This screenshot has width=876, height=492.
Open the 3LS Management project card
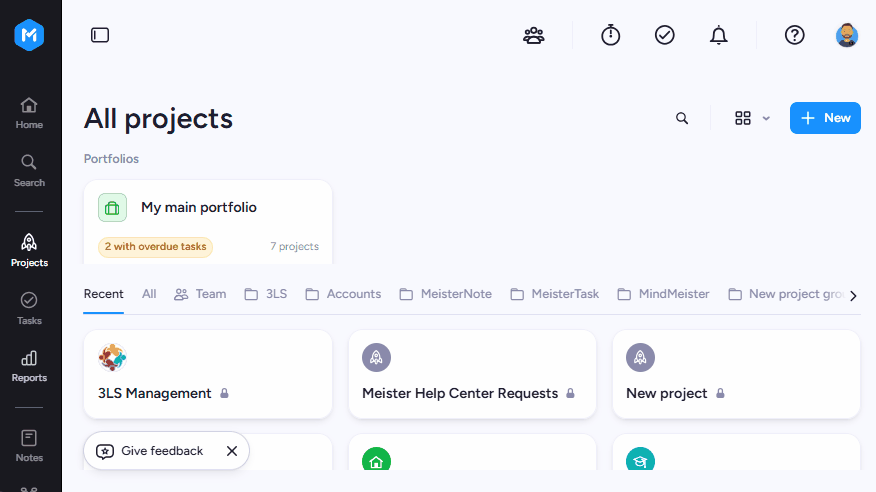pos(208,374)
